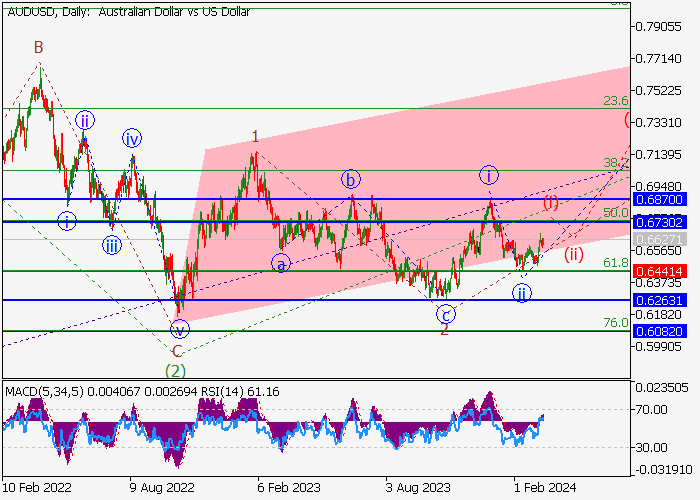Click the -0.031910 indicator axis value
The width and height of the screenshot is (700, 500).
tap(662, 470)
